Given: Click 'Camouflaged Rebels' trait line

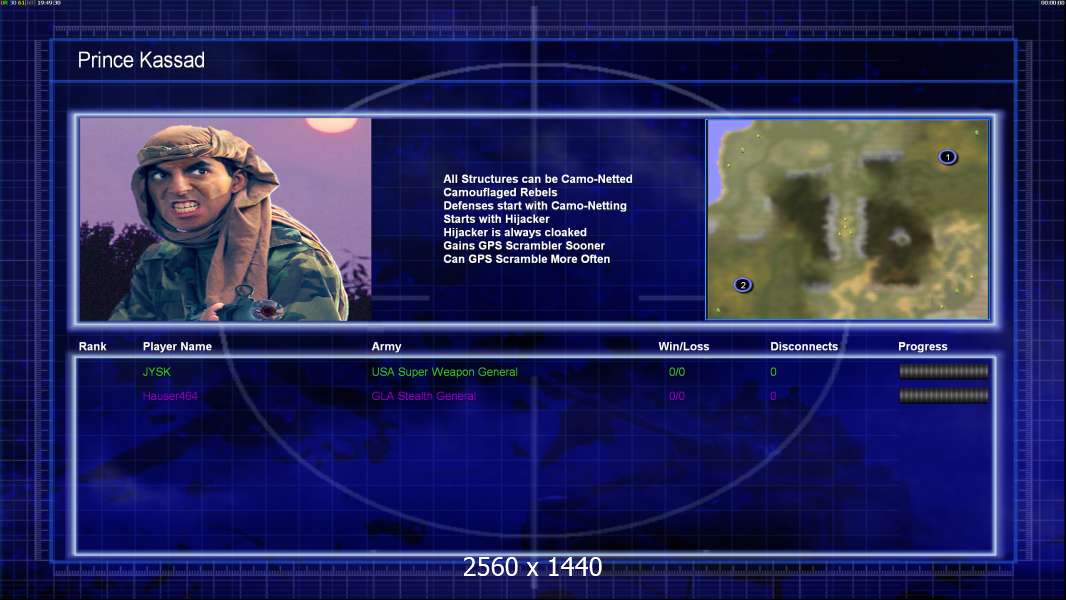Looking at the screenshot, I should (500, 192).
